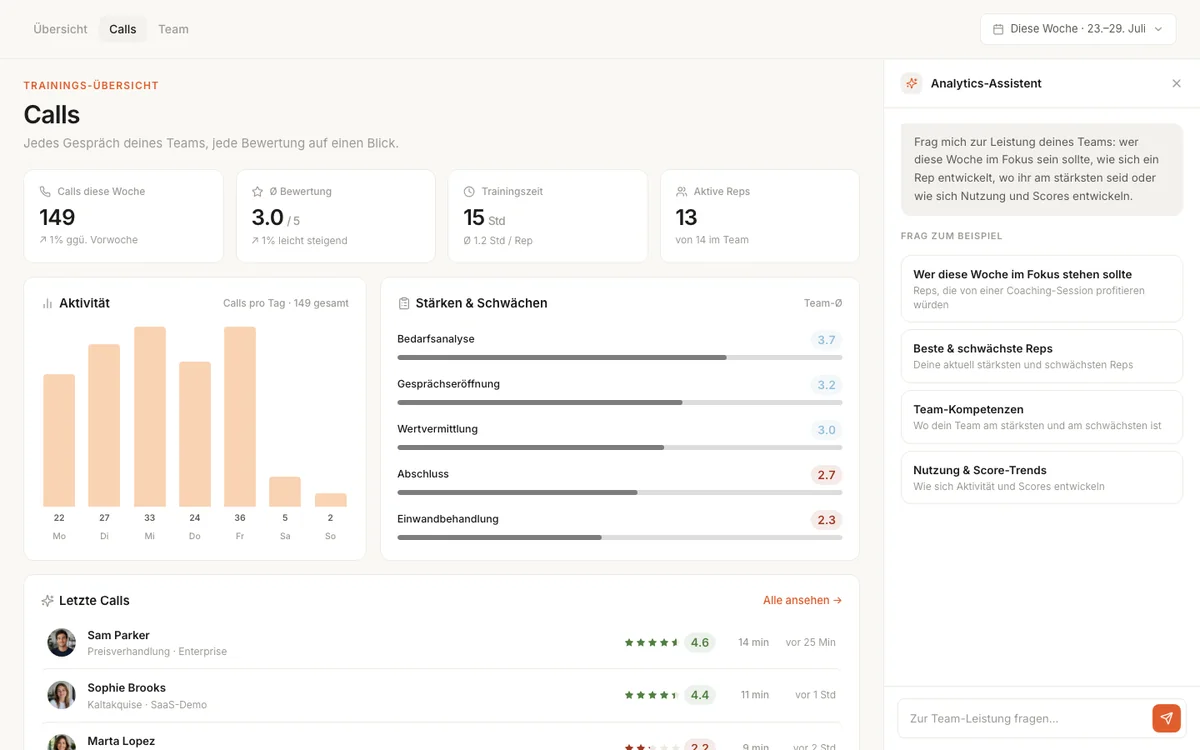This screenshot has height=750, width=1200.
Task: Click the star icon next to Ø Bewertung
Action: tap(257, 191)
